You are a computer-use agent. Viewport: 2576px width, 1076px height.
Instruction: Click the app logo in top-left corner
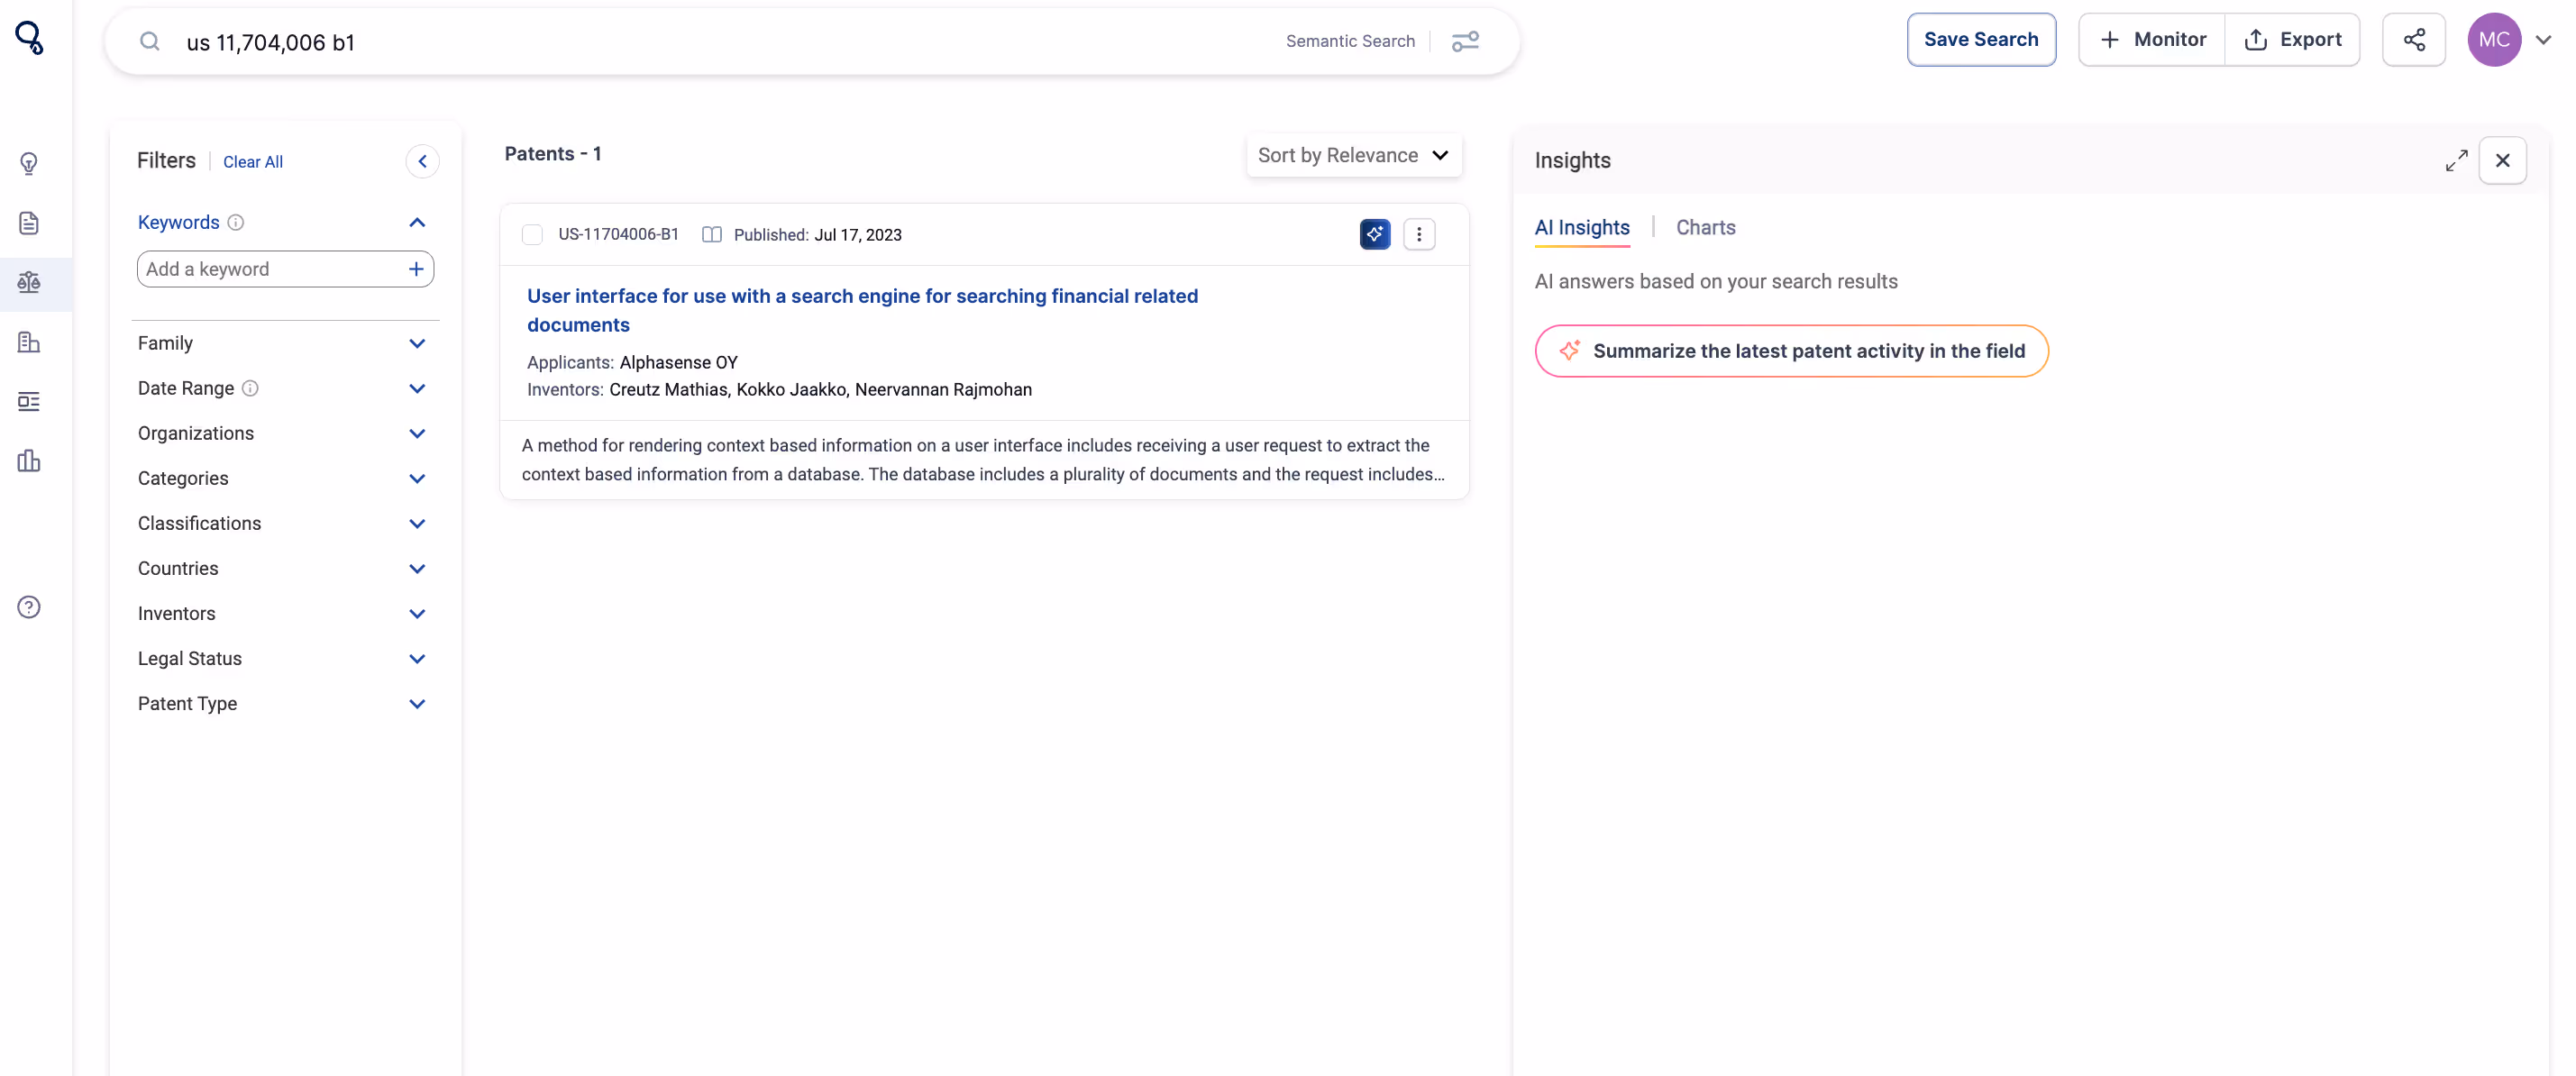click(x=29, y=38)
